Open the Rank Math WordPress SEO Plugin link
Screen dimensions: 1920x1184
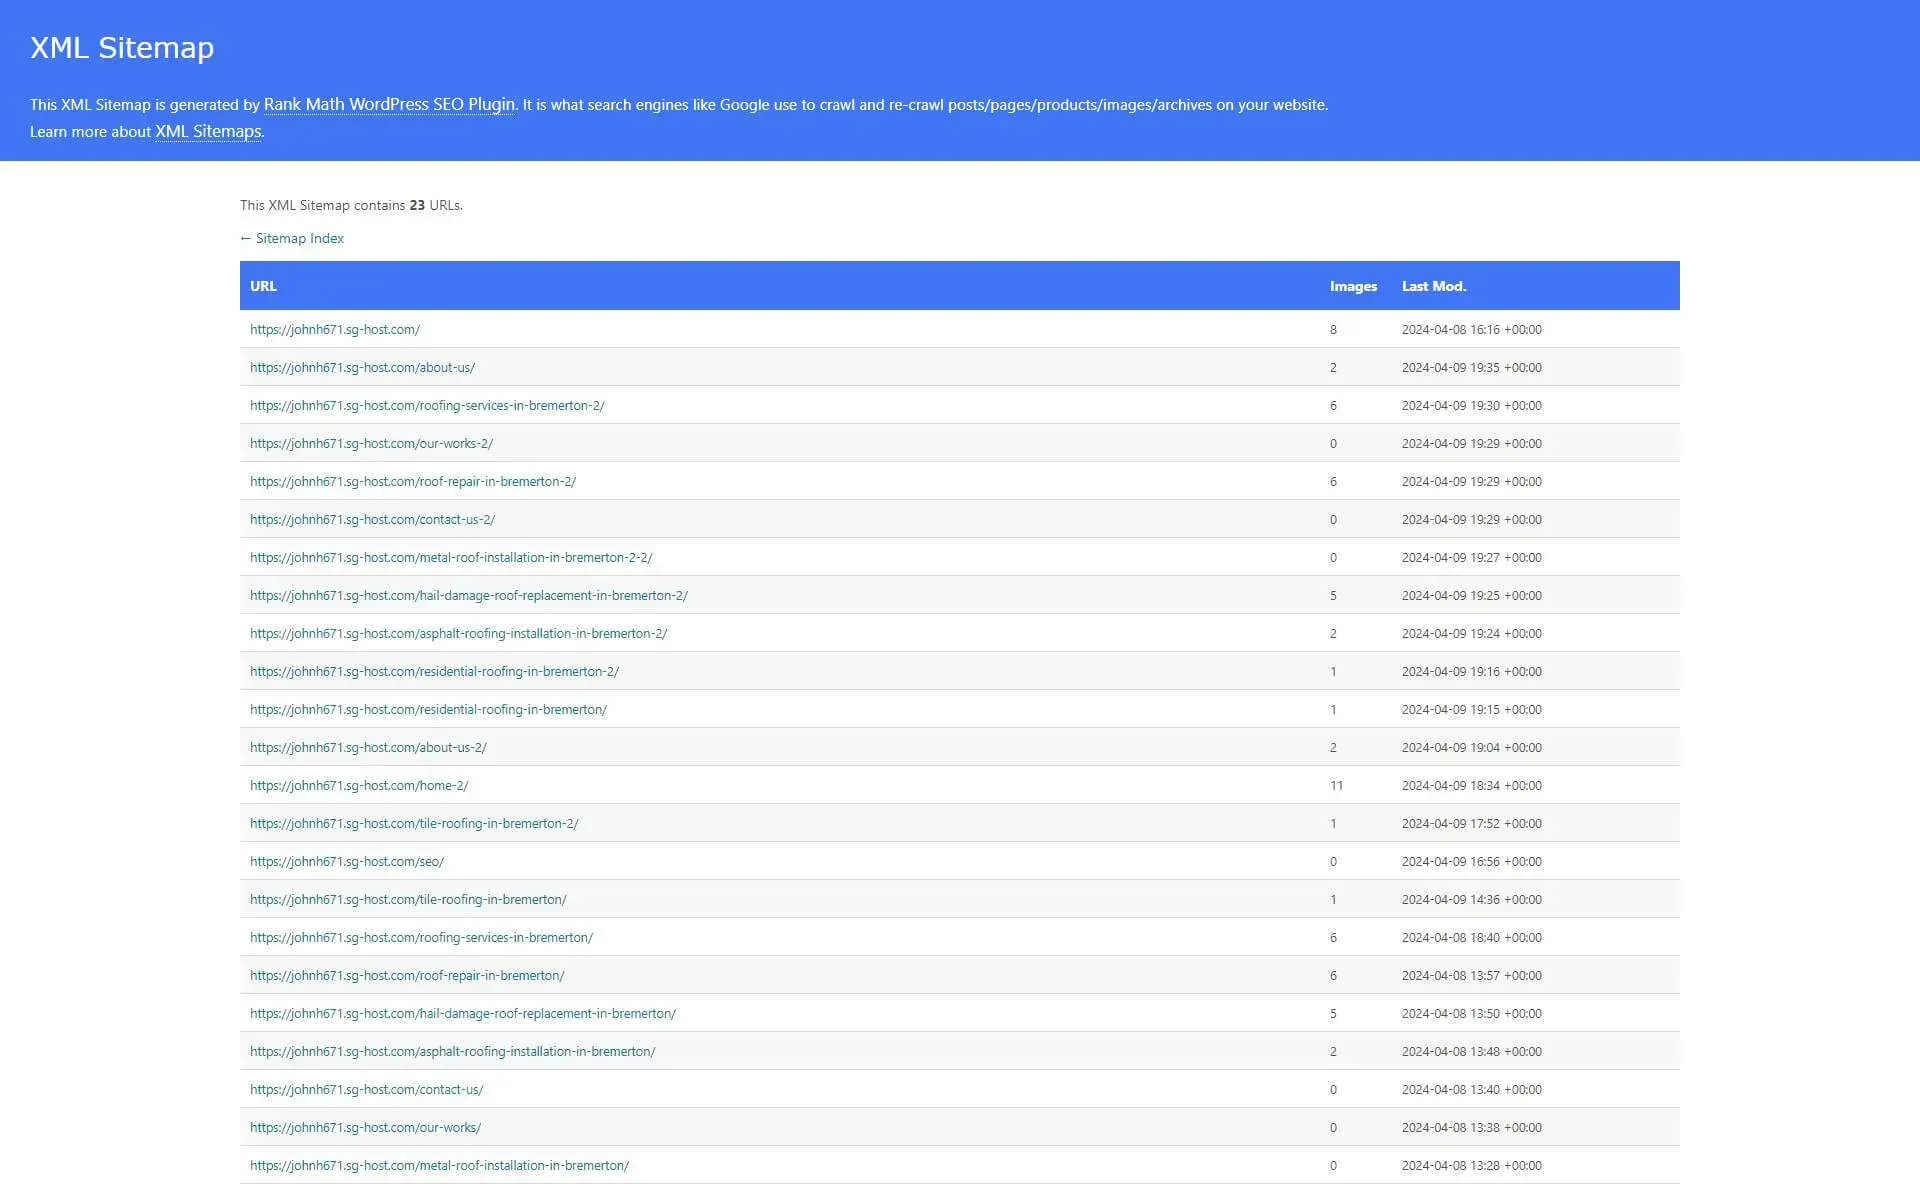[x=389, y=104]
